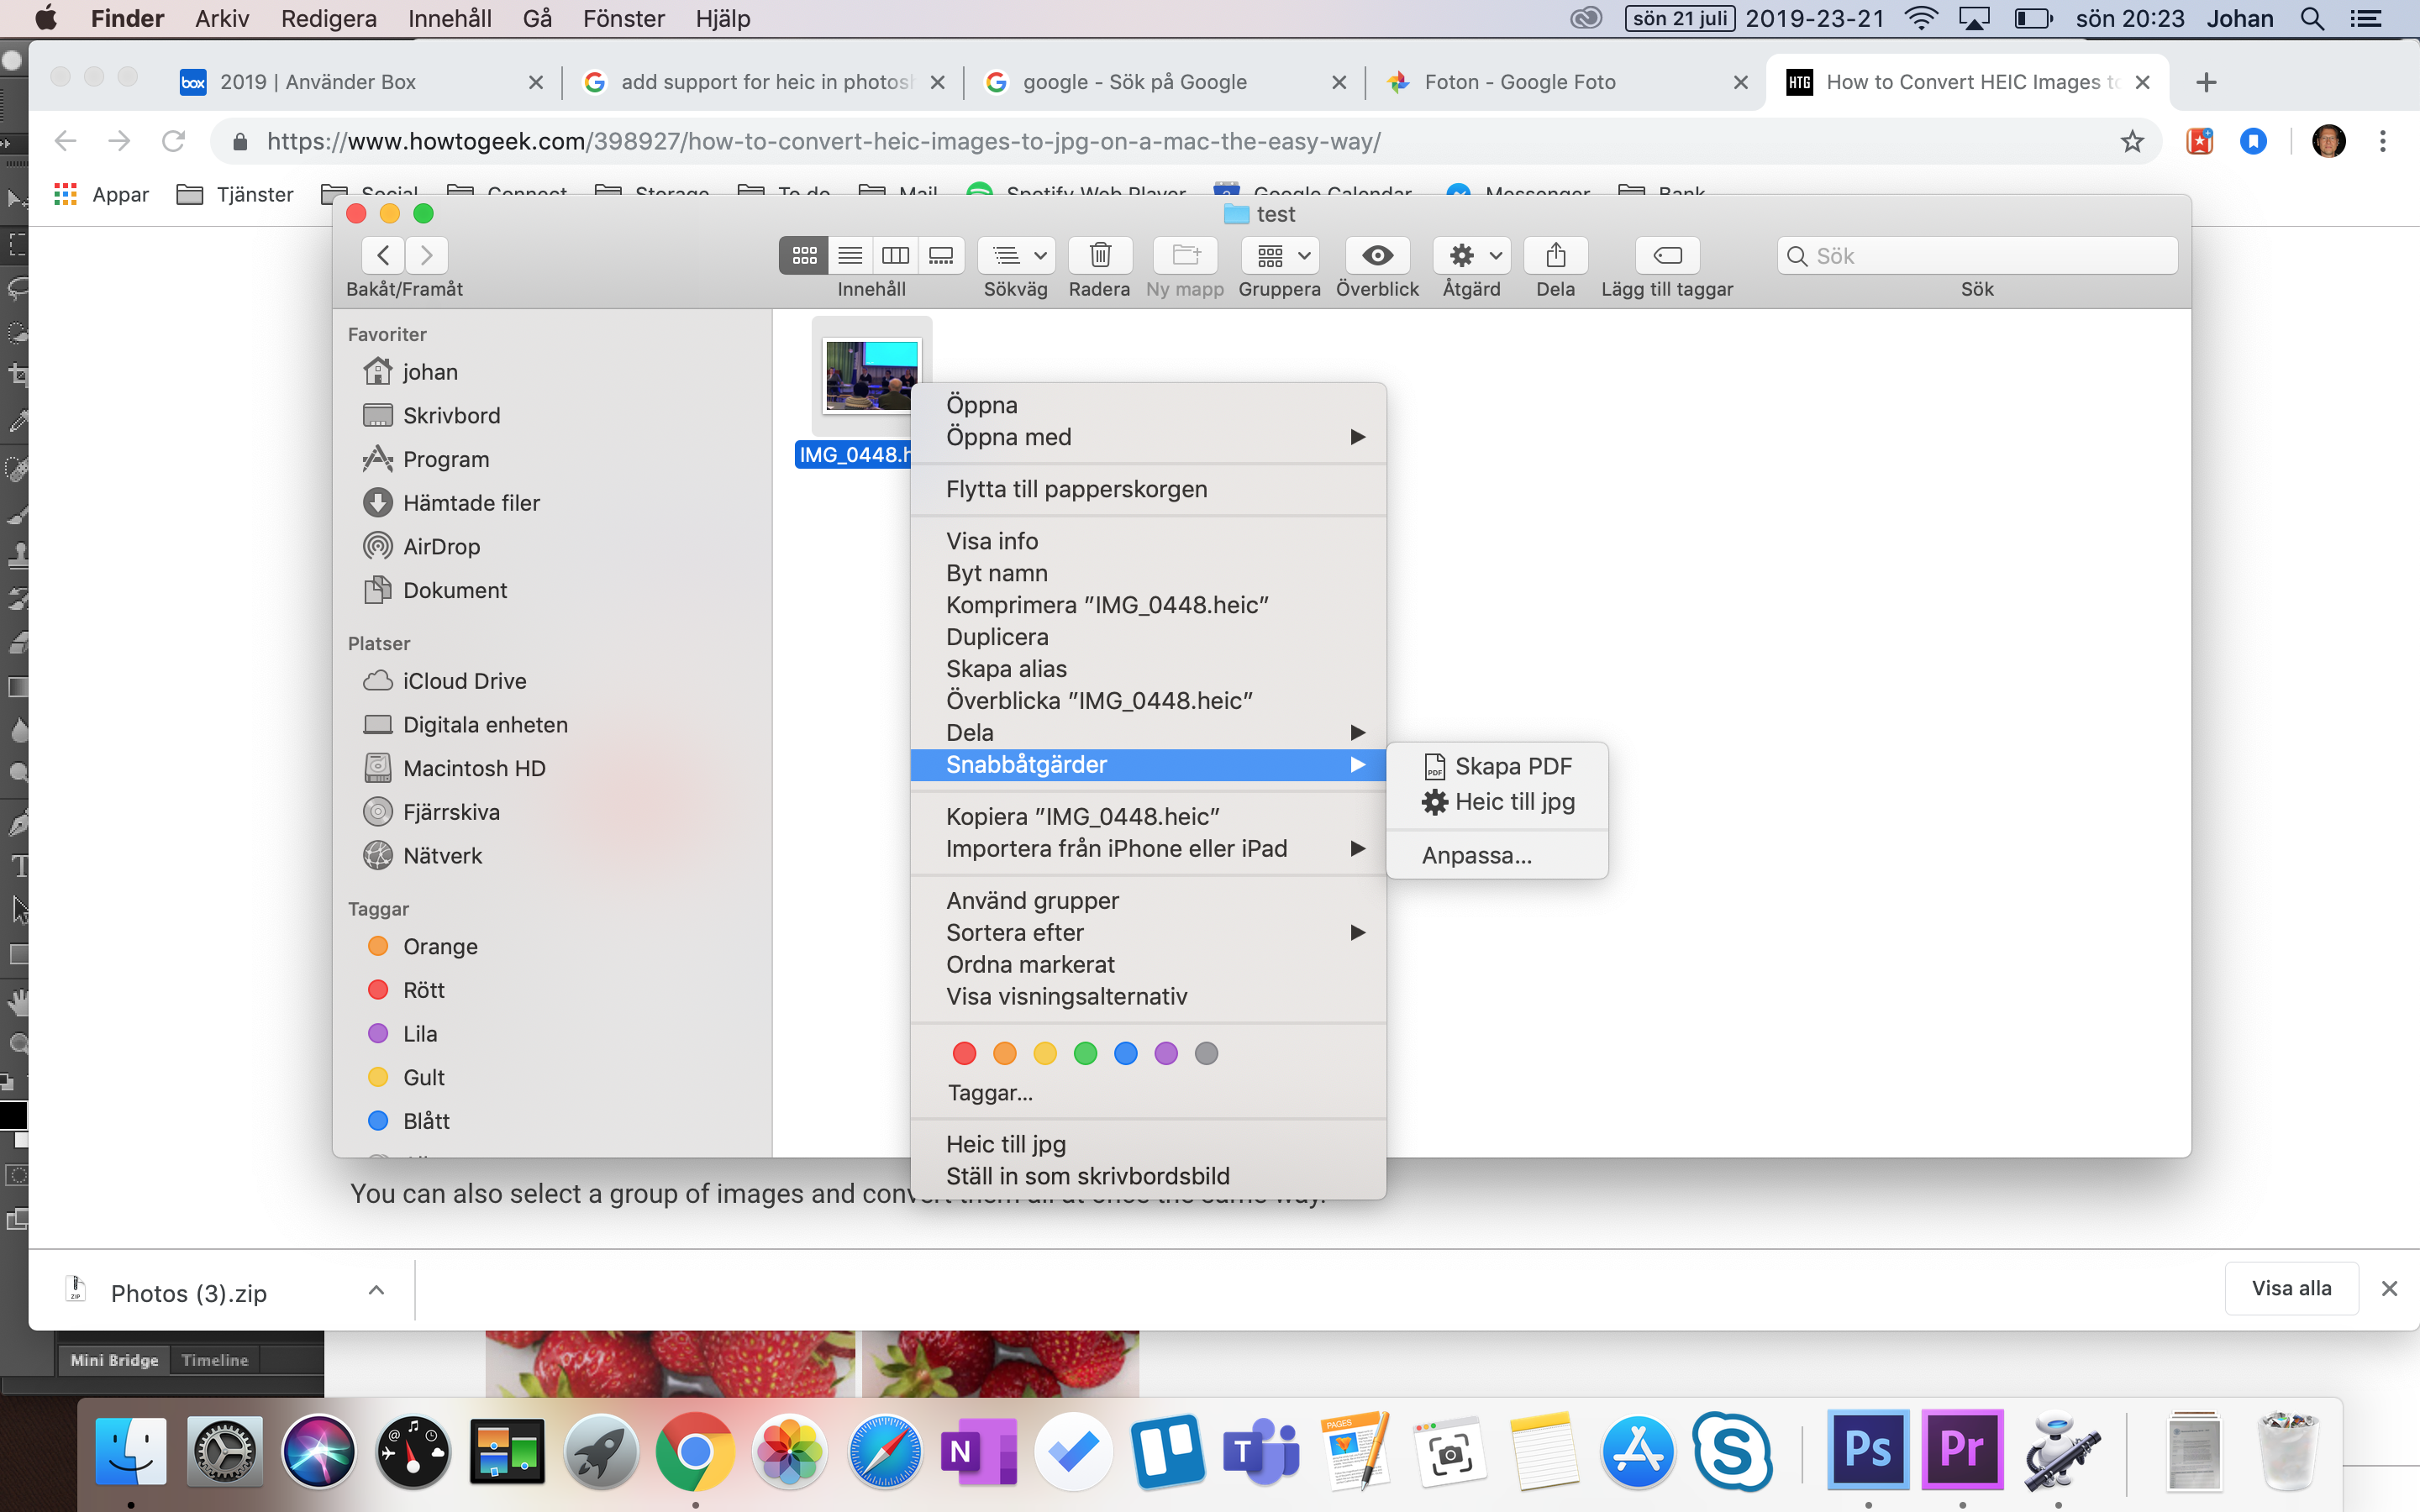This screenshot has width=2420, height=1512.
Task: Click the Quick Look (Överblick) eye icon
Action: pos(1377,256)
